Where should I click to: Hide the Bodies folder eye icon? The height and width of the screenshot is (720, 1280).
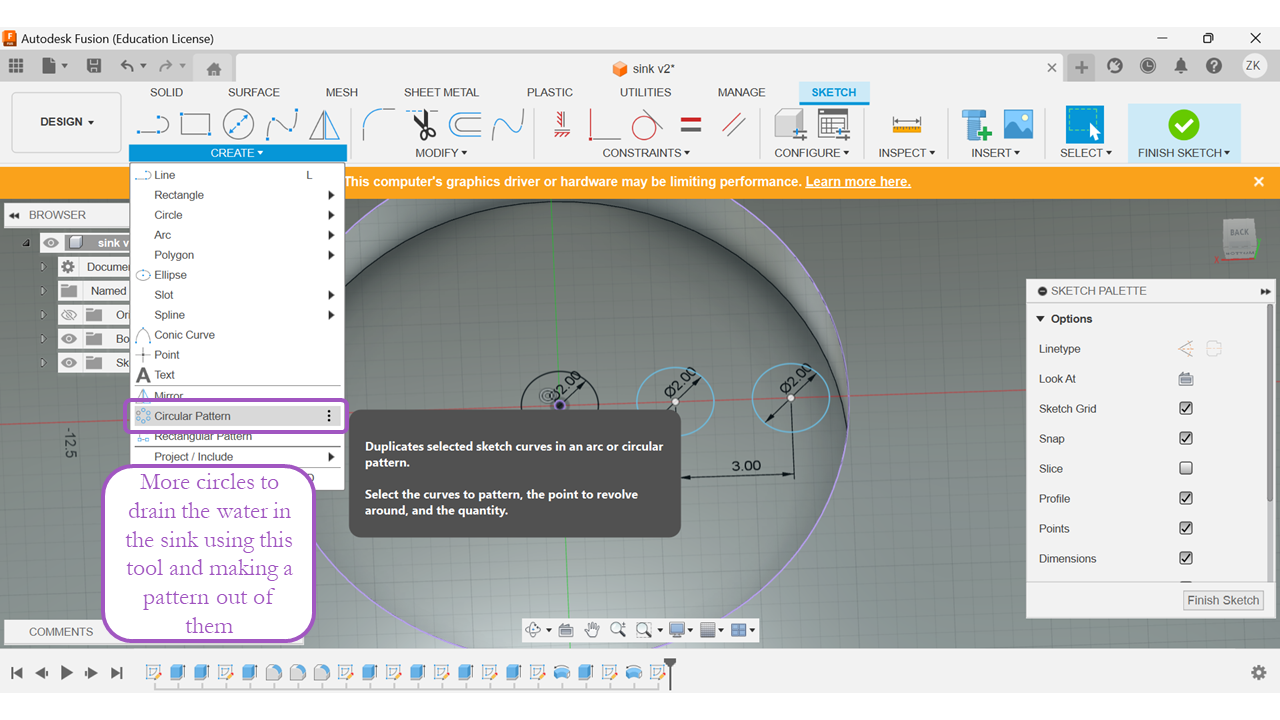point(68,339)
